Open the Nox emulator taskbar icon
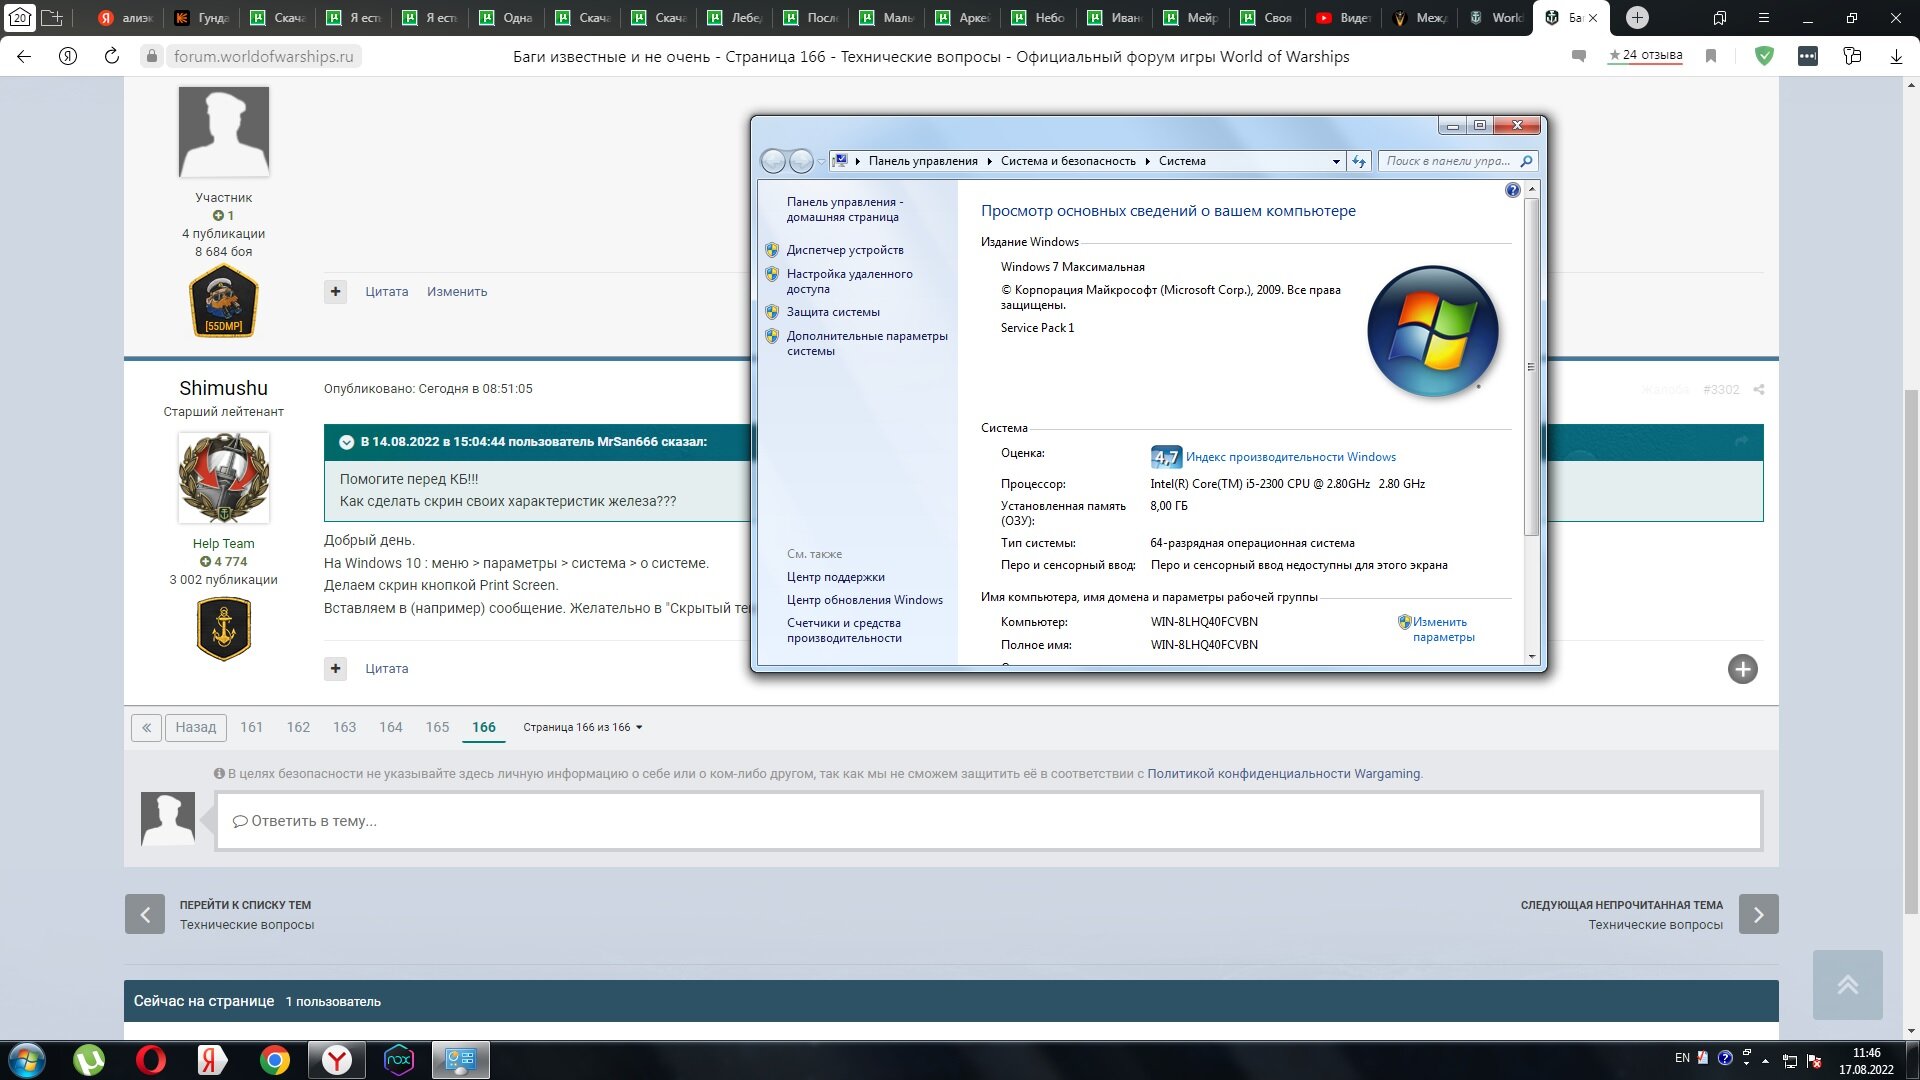The height and width of the screenshot is (1080, 1920). [399, 1060]
